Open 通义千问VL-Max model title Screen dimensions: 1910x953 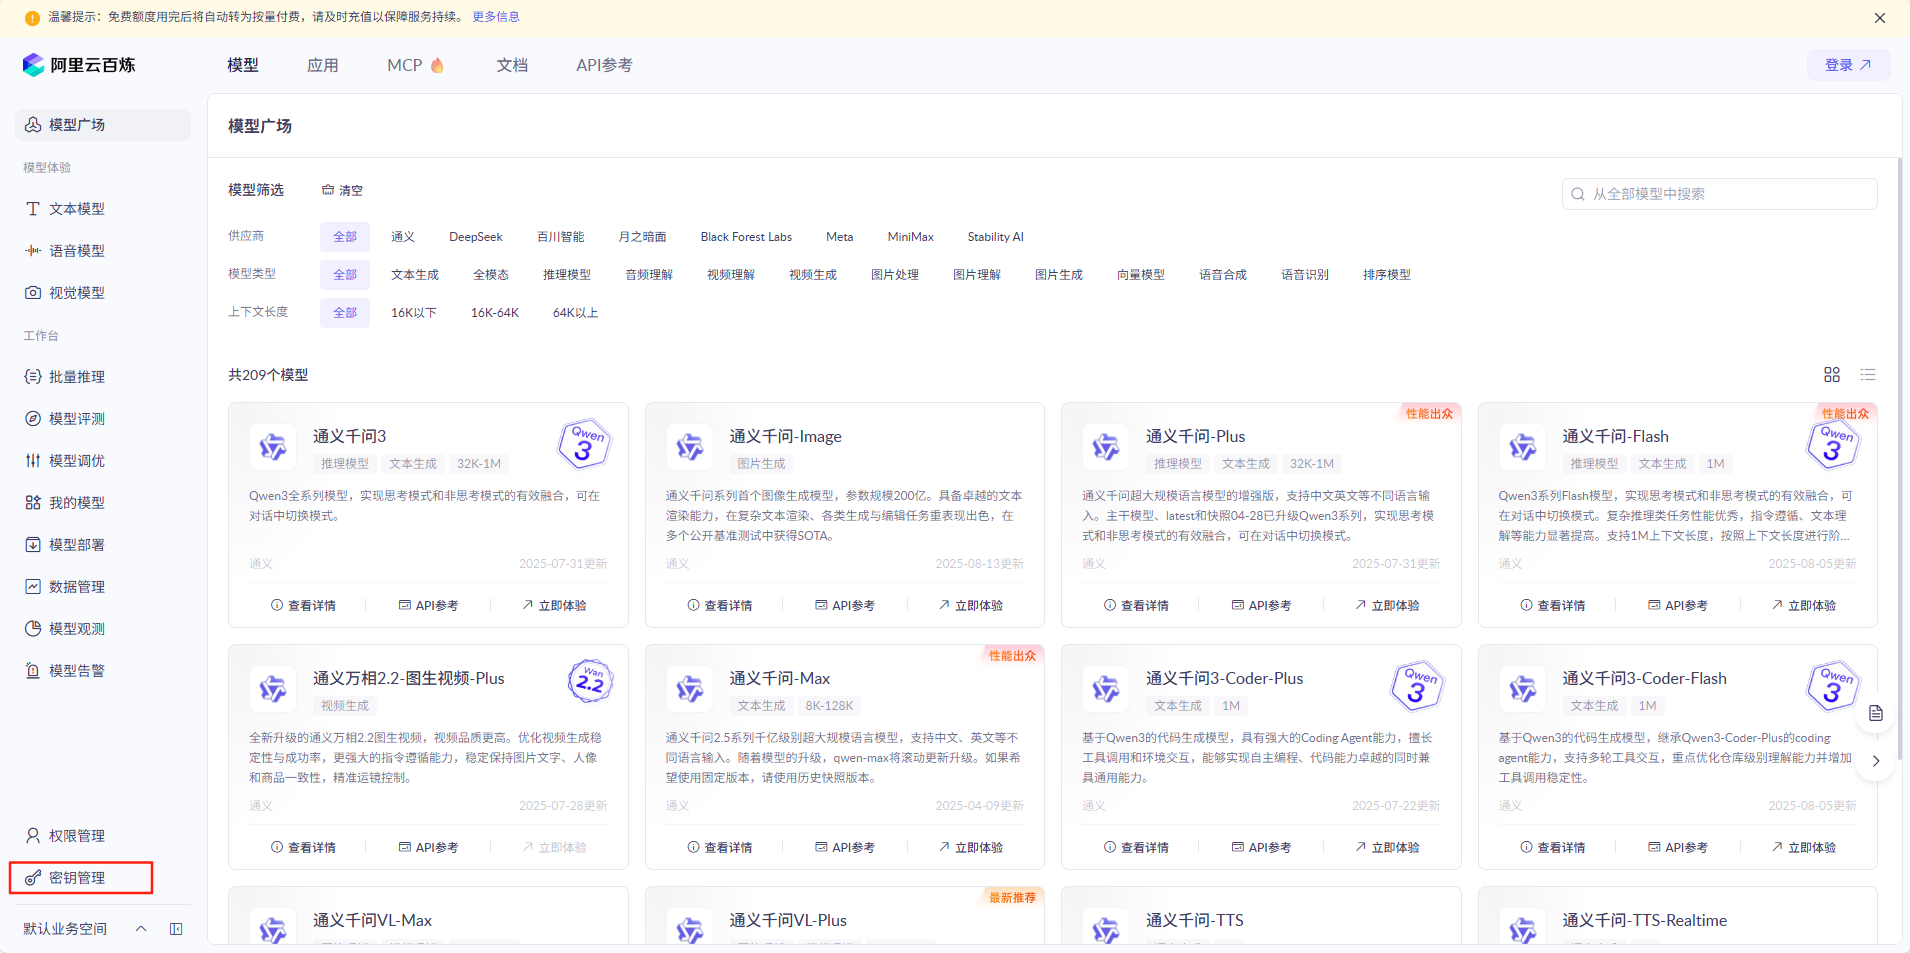(372, 921)
